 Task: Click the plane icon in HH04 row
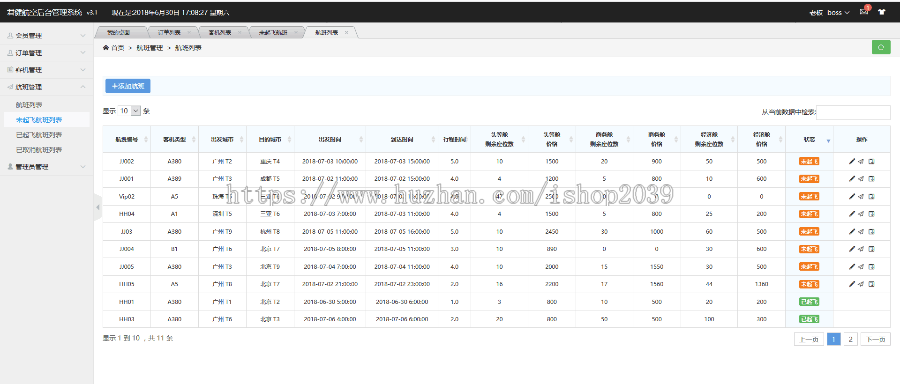(x=862, y=214)
